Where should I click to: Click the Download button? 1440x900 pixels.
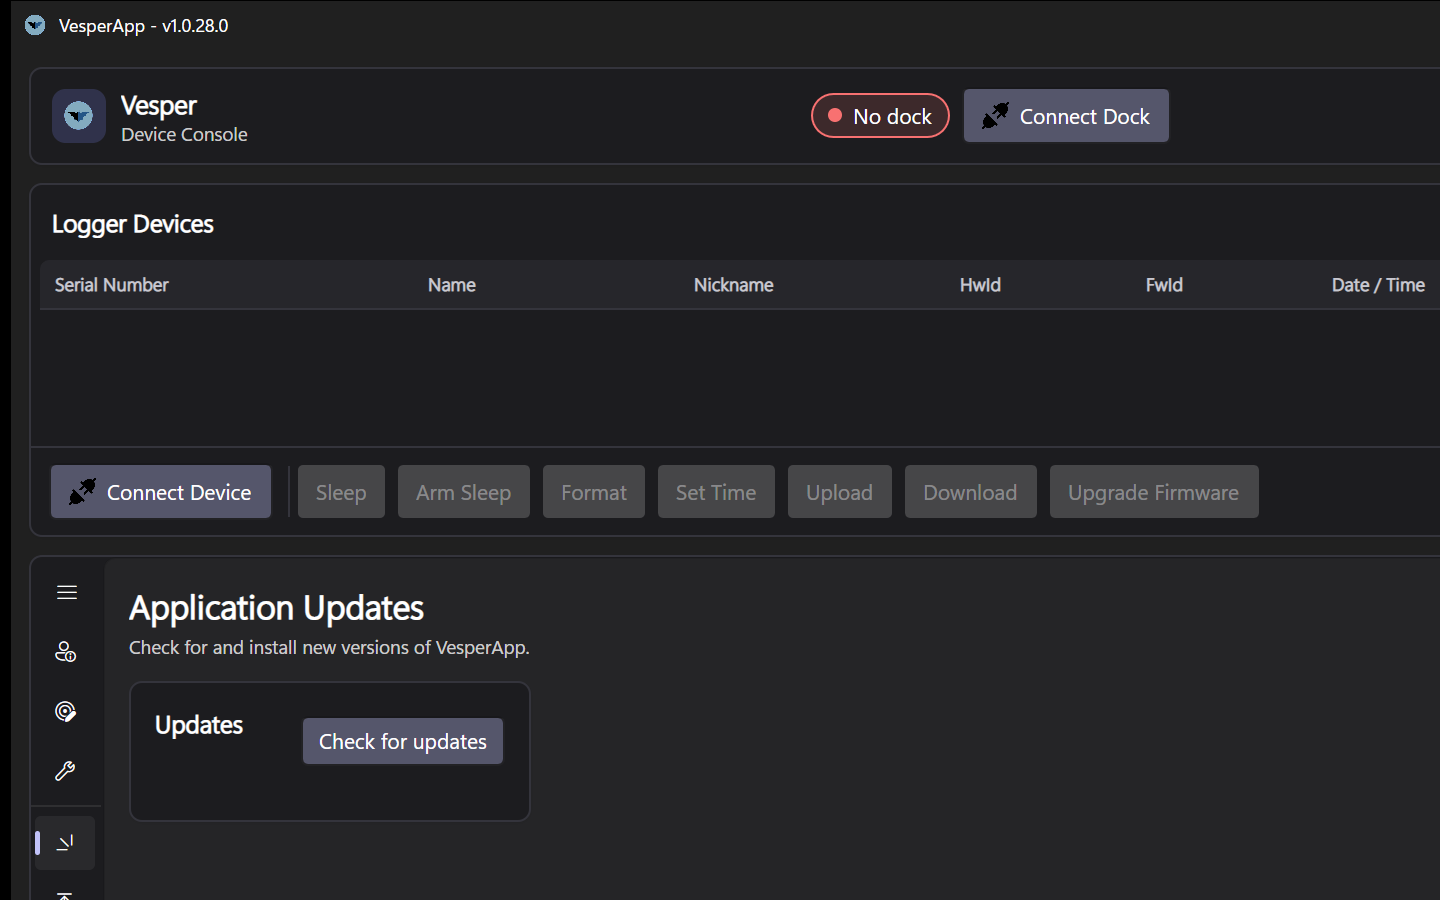pyautogui.click(x=971, y=492)
